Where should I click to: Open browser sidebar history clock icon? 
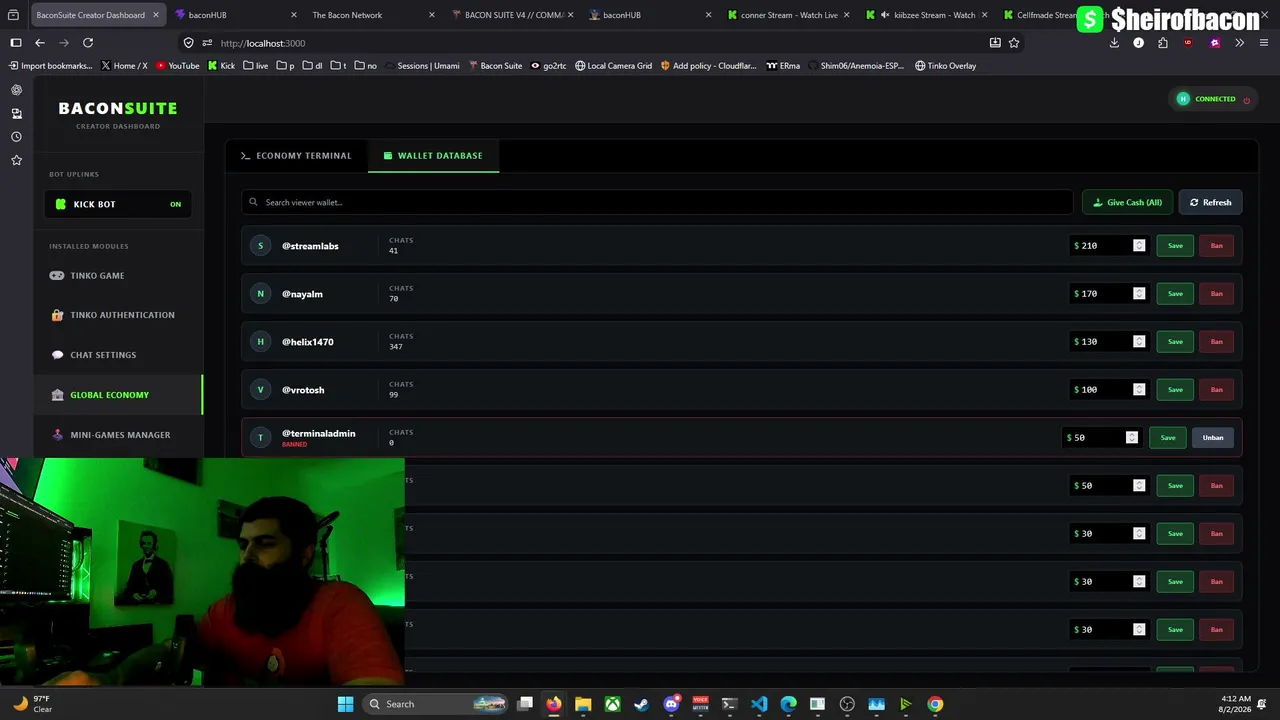(16, 137)
